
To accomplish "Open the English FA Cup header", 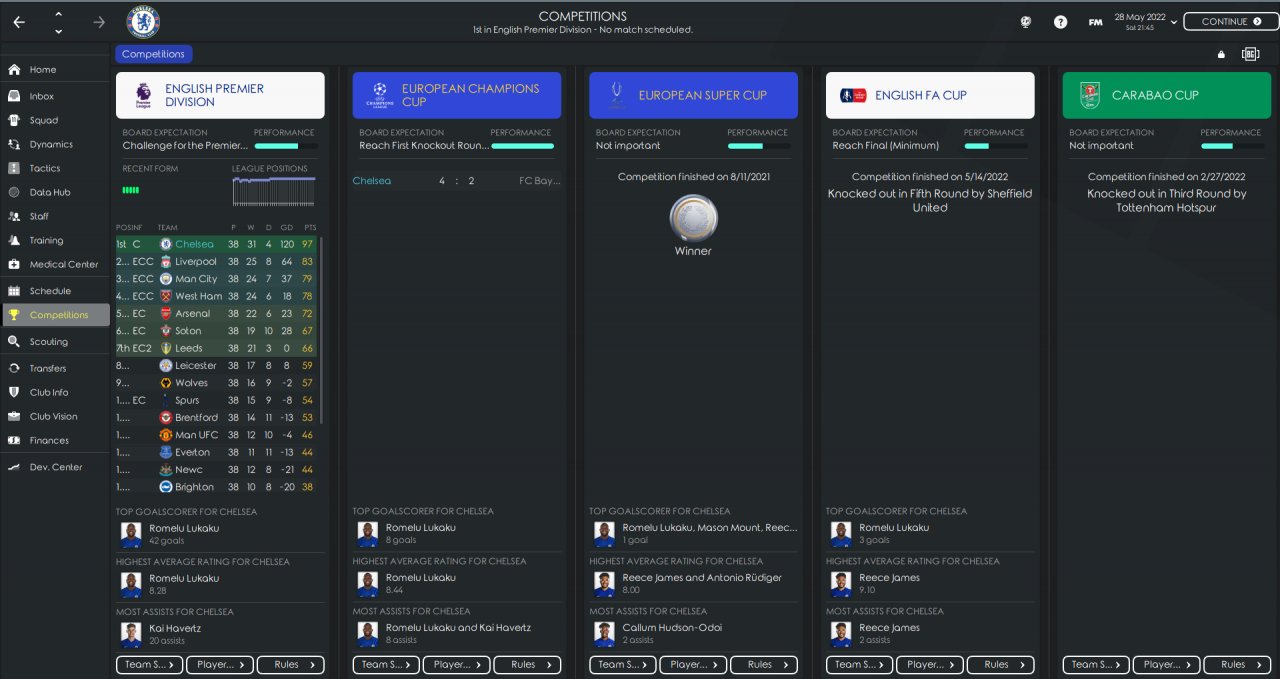I will click(x=930, y=95).
